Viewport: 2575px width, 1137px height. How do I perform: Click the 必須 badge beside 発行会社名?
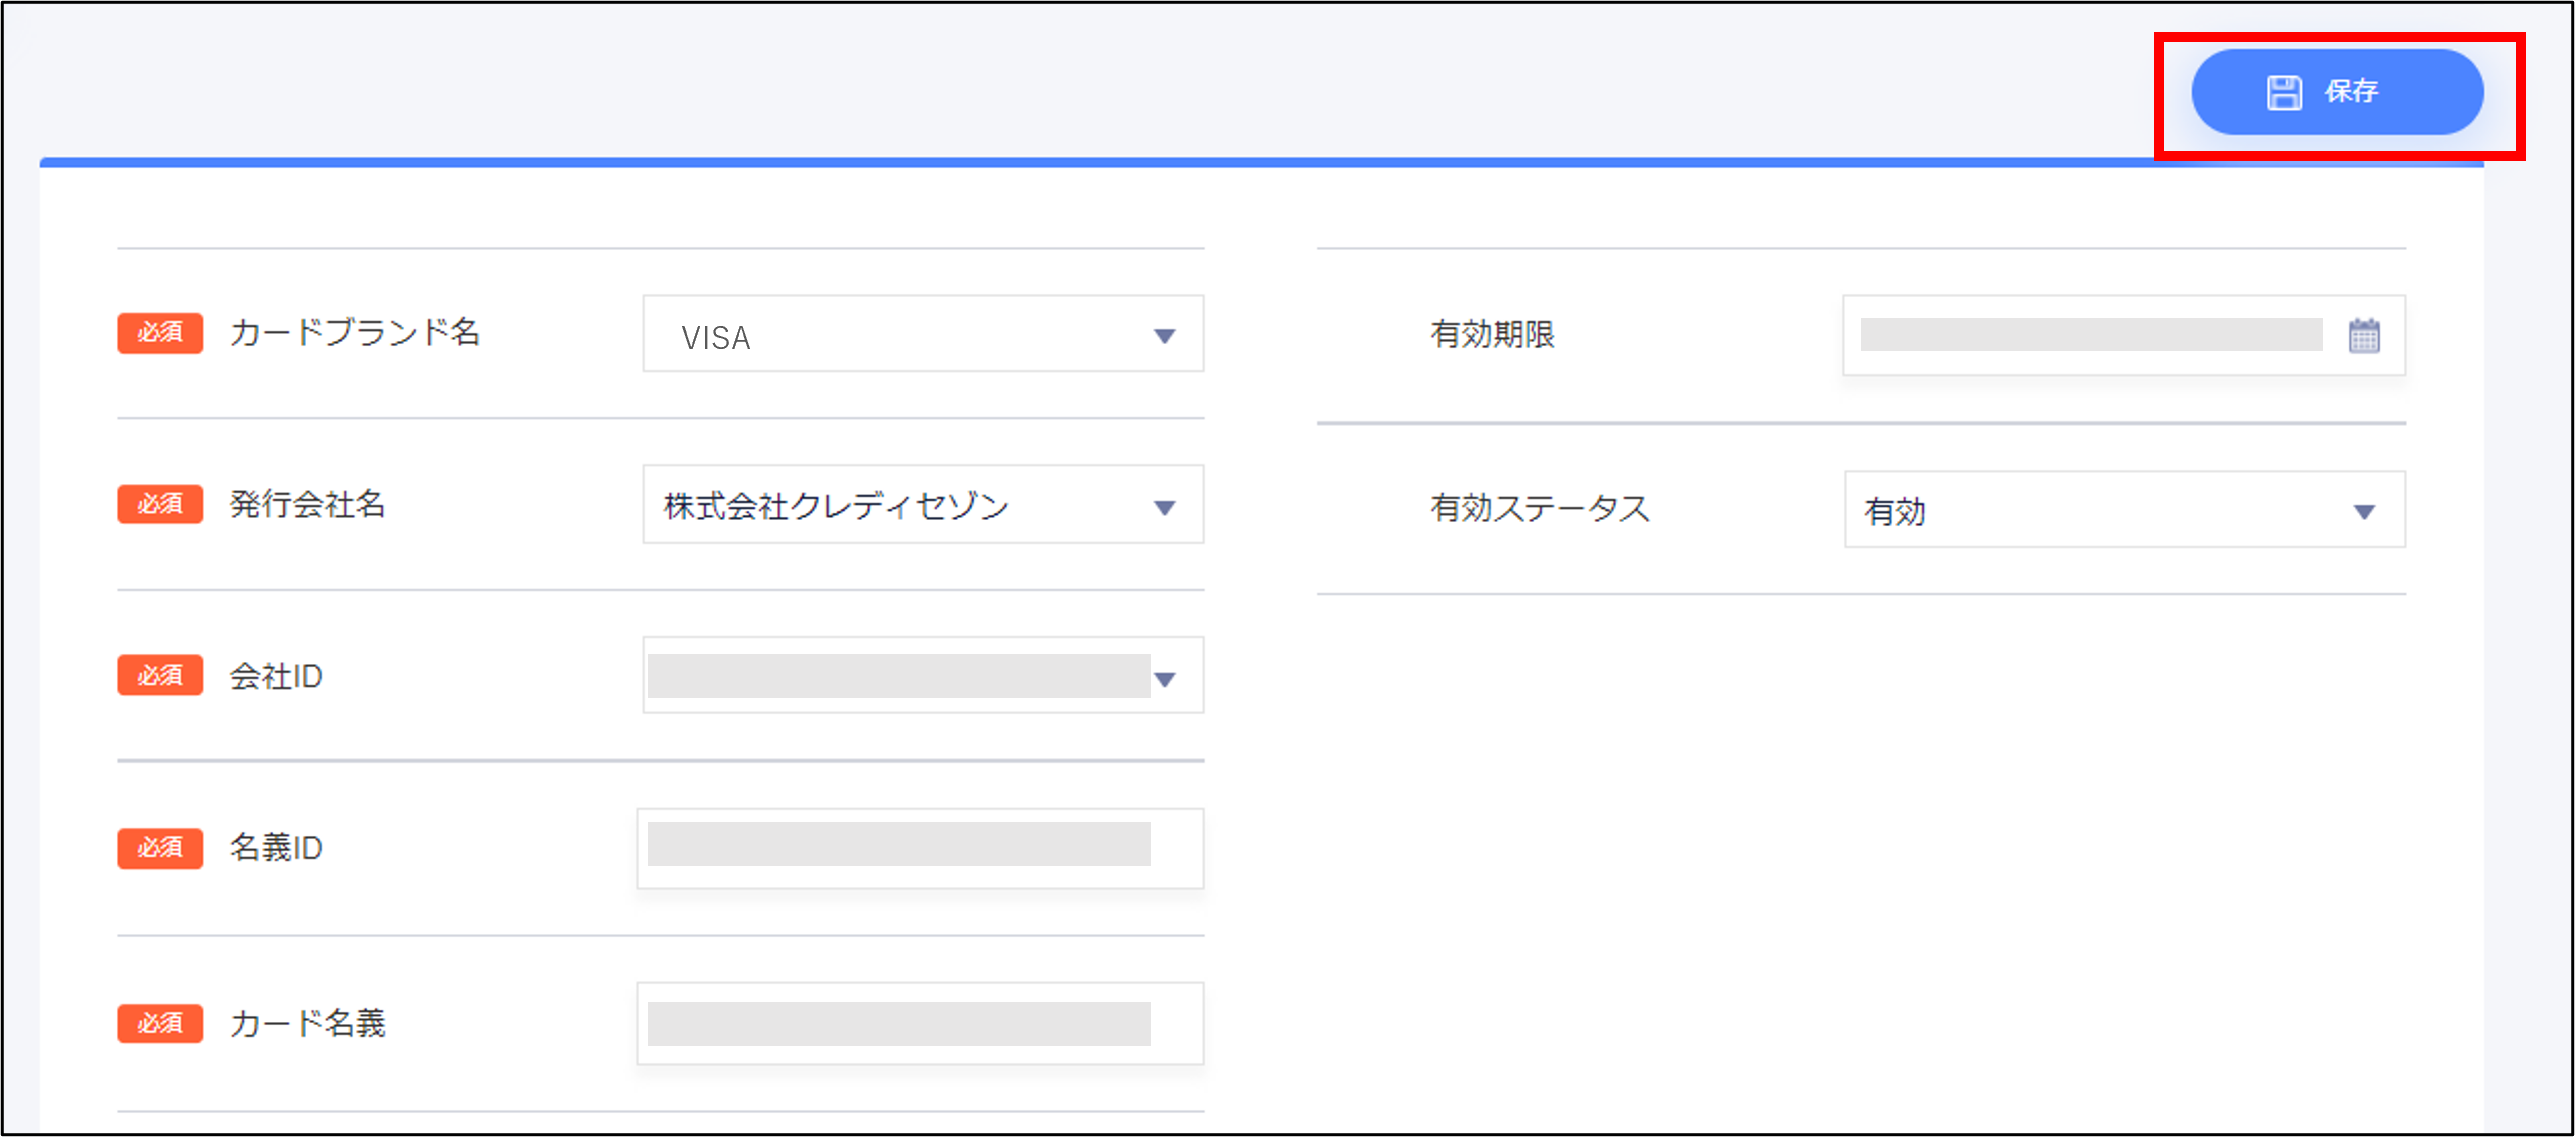tap(160, 504)
